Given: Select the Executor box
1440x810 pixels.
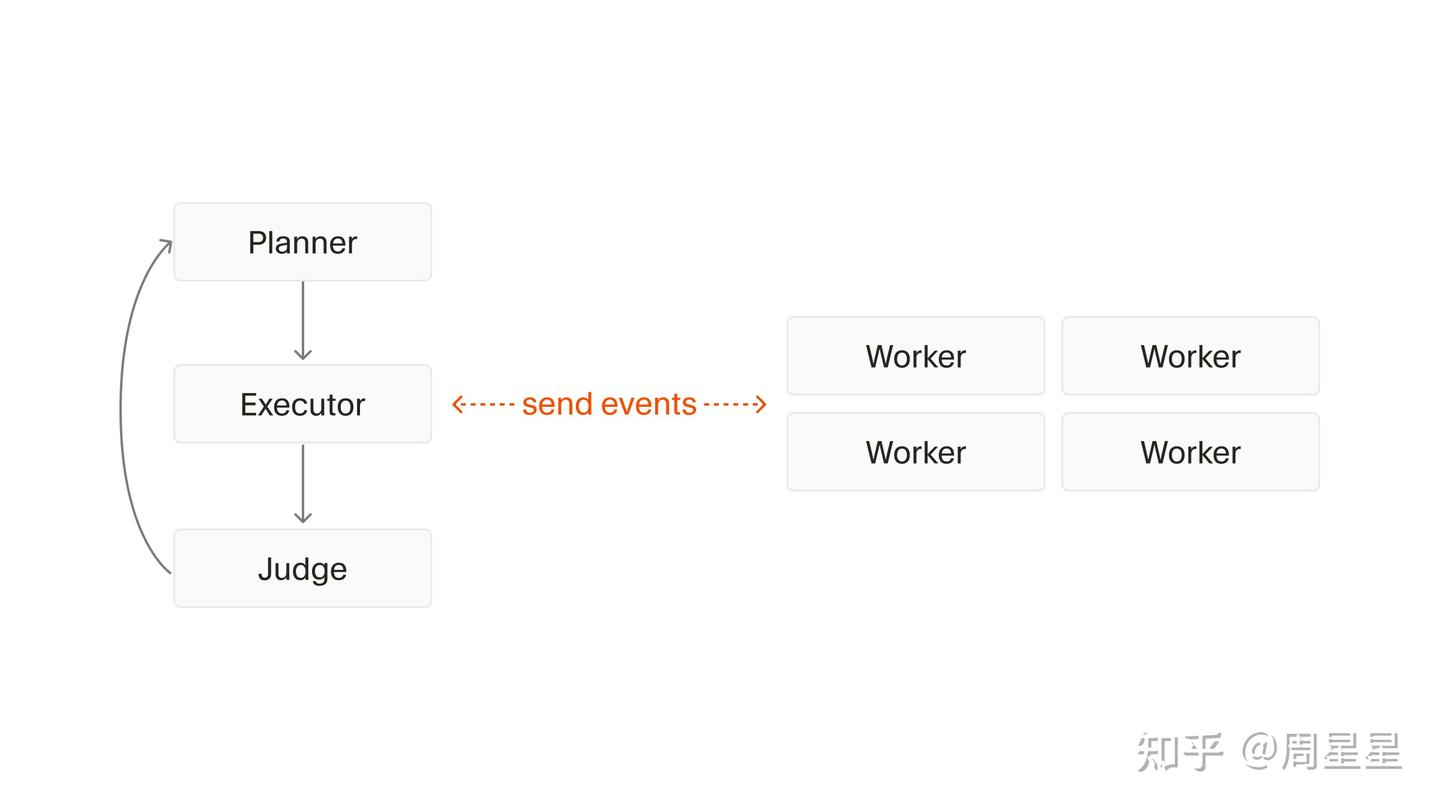Looking at the screenshot, I should (303, 404).
